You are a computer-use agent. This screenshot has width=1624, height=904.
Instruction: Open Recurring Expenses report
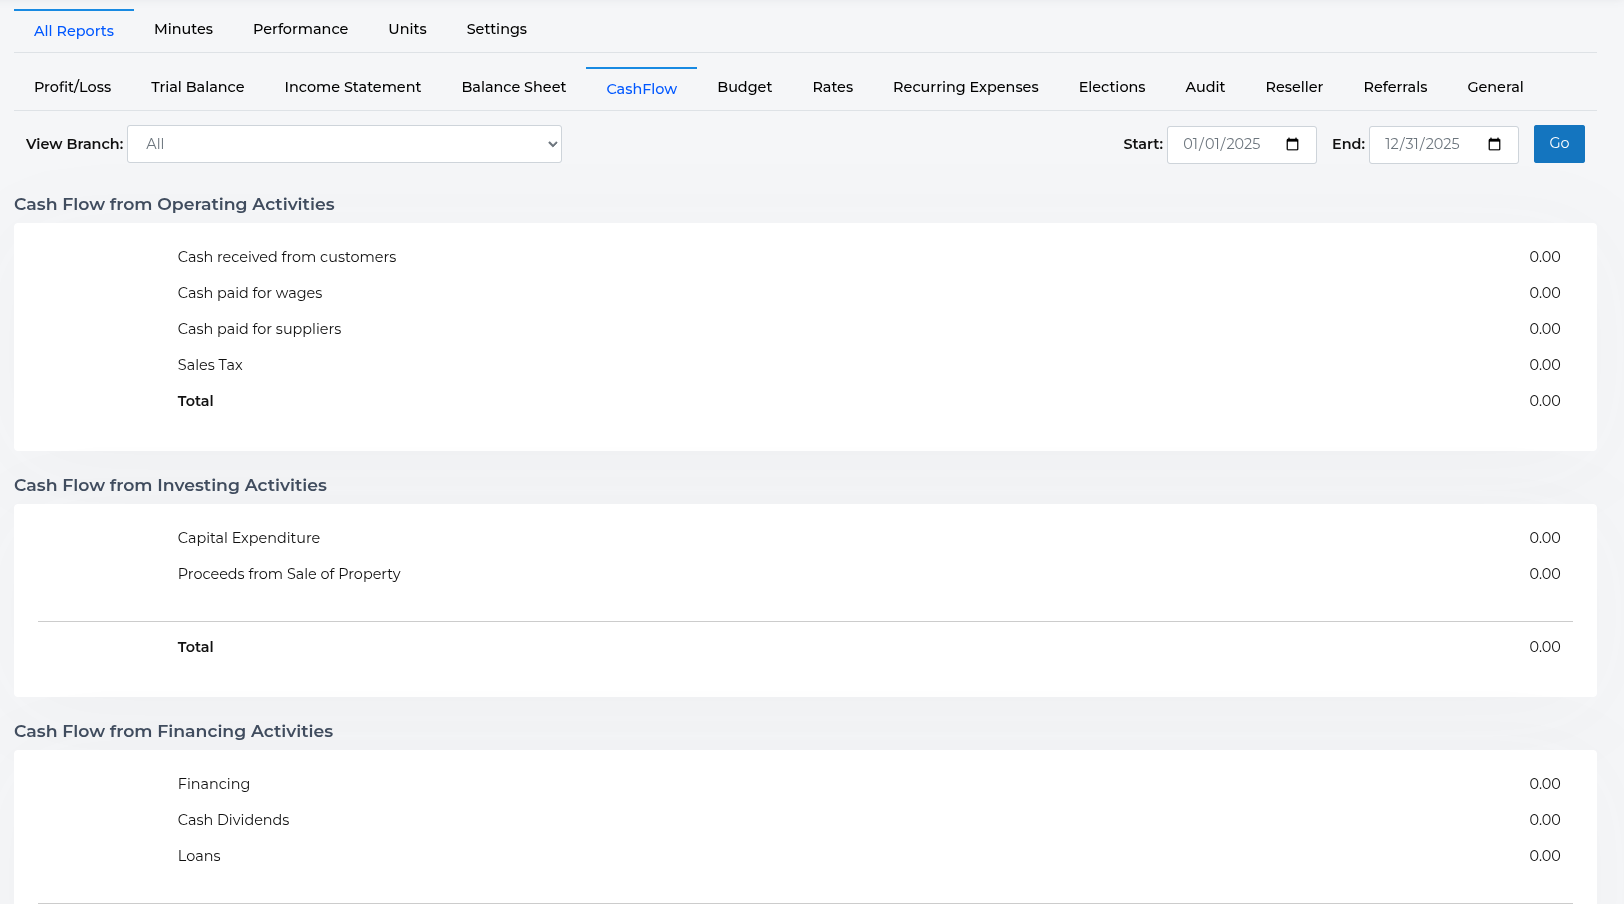pos(965,87)
